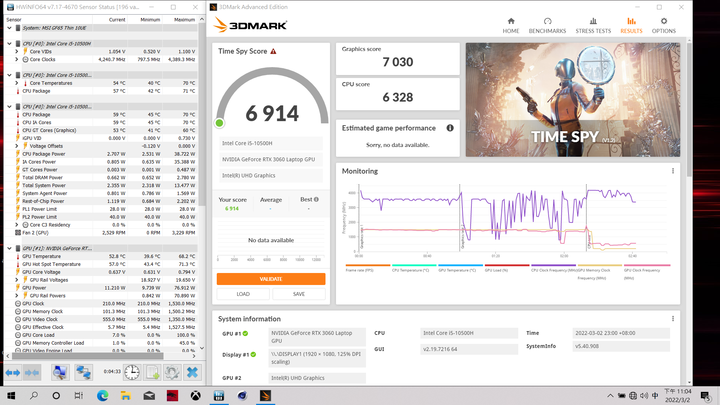Open File Explorer from the taskbar
The width and height of the screenshot is (720, 405).
pyautogui.click(x=126, y=395)
